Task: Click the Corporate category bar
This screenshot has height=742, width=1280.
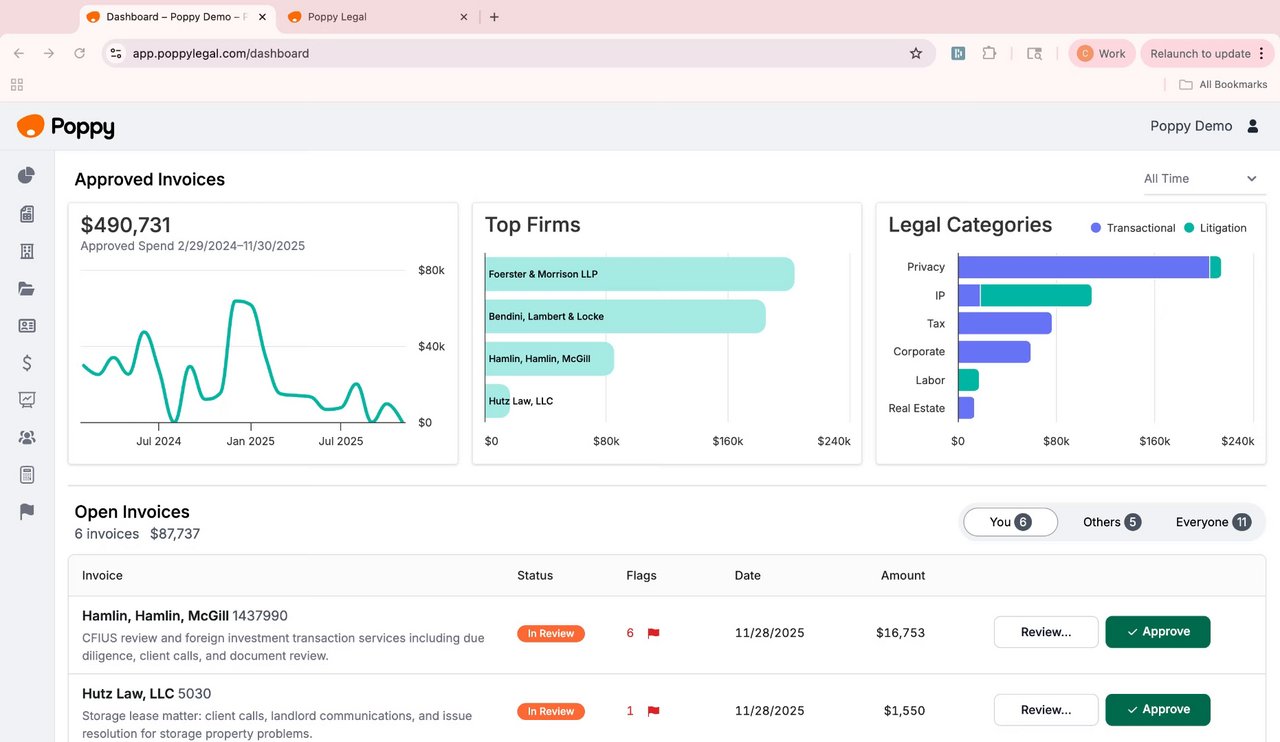Action: [994, 352]
